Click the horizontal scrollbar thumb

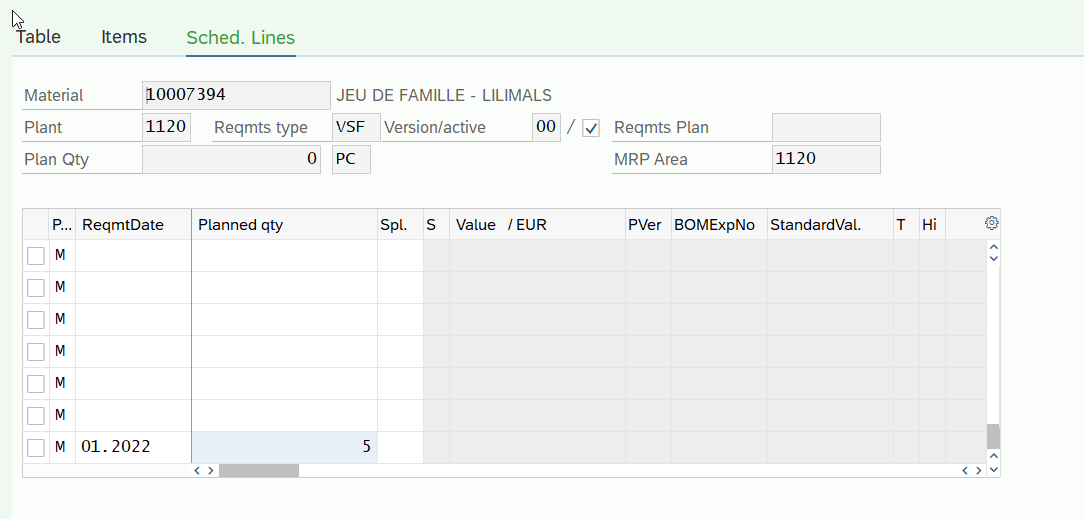click(259, 471)
